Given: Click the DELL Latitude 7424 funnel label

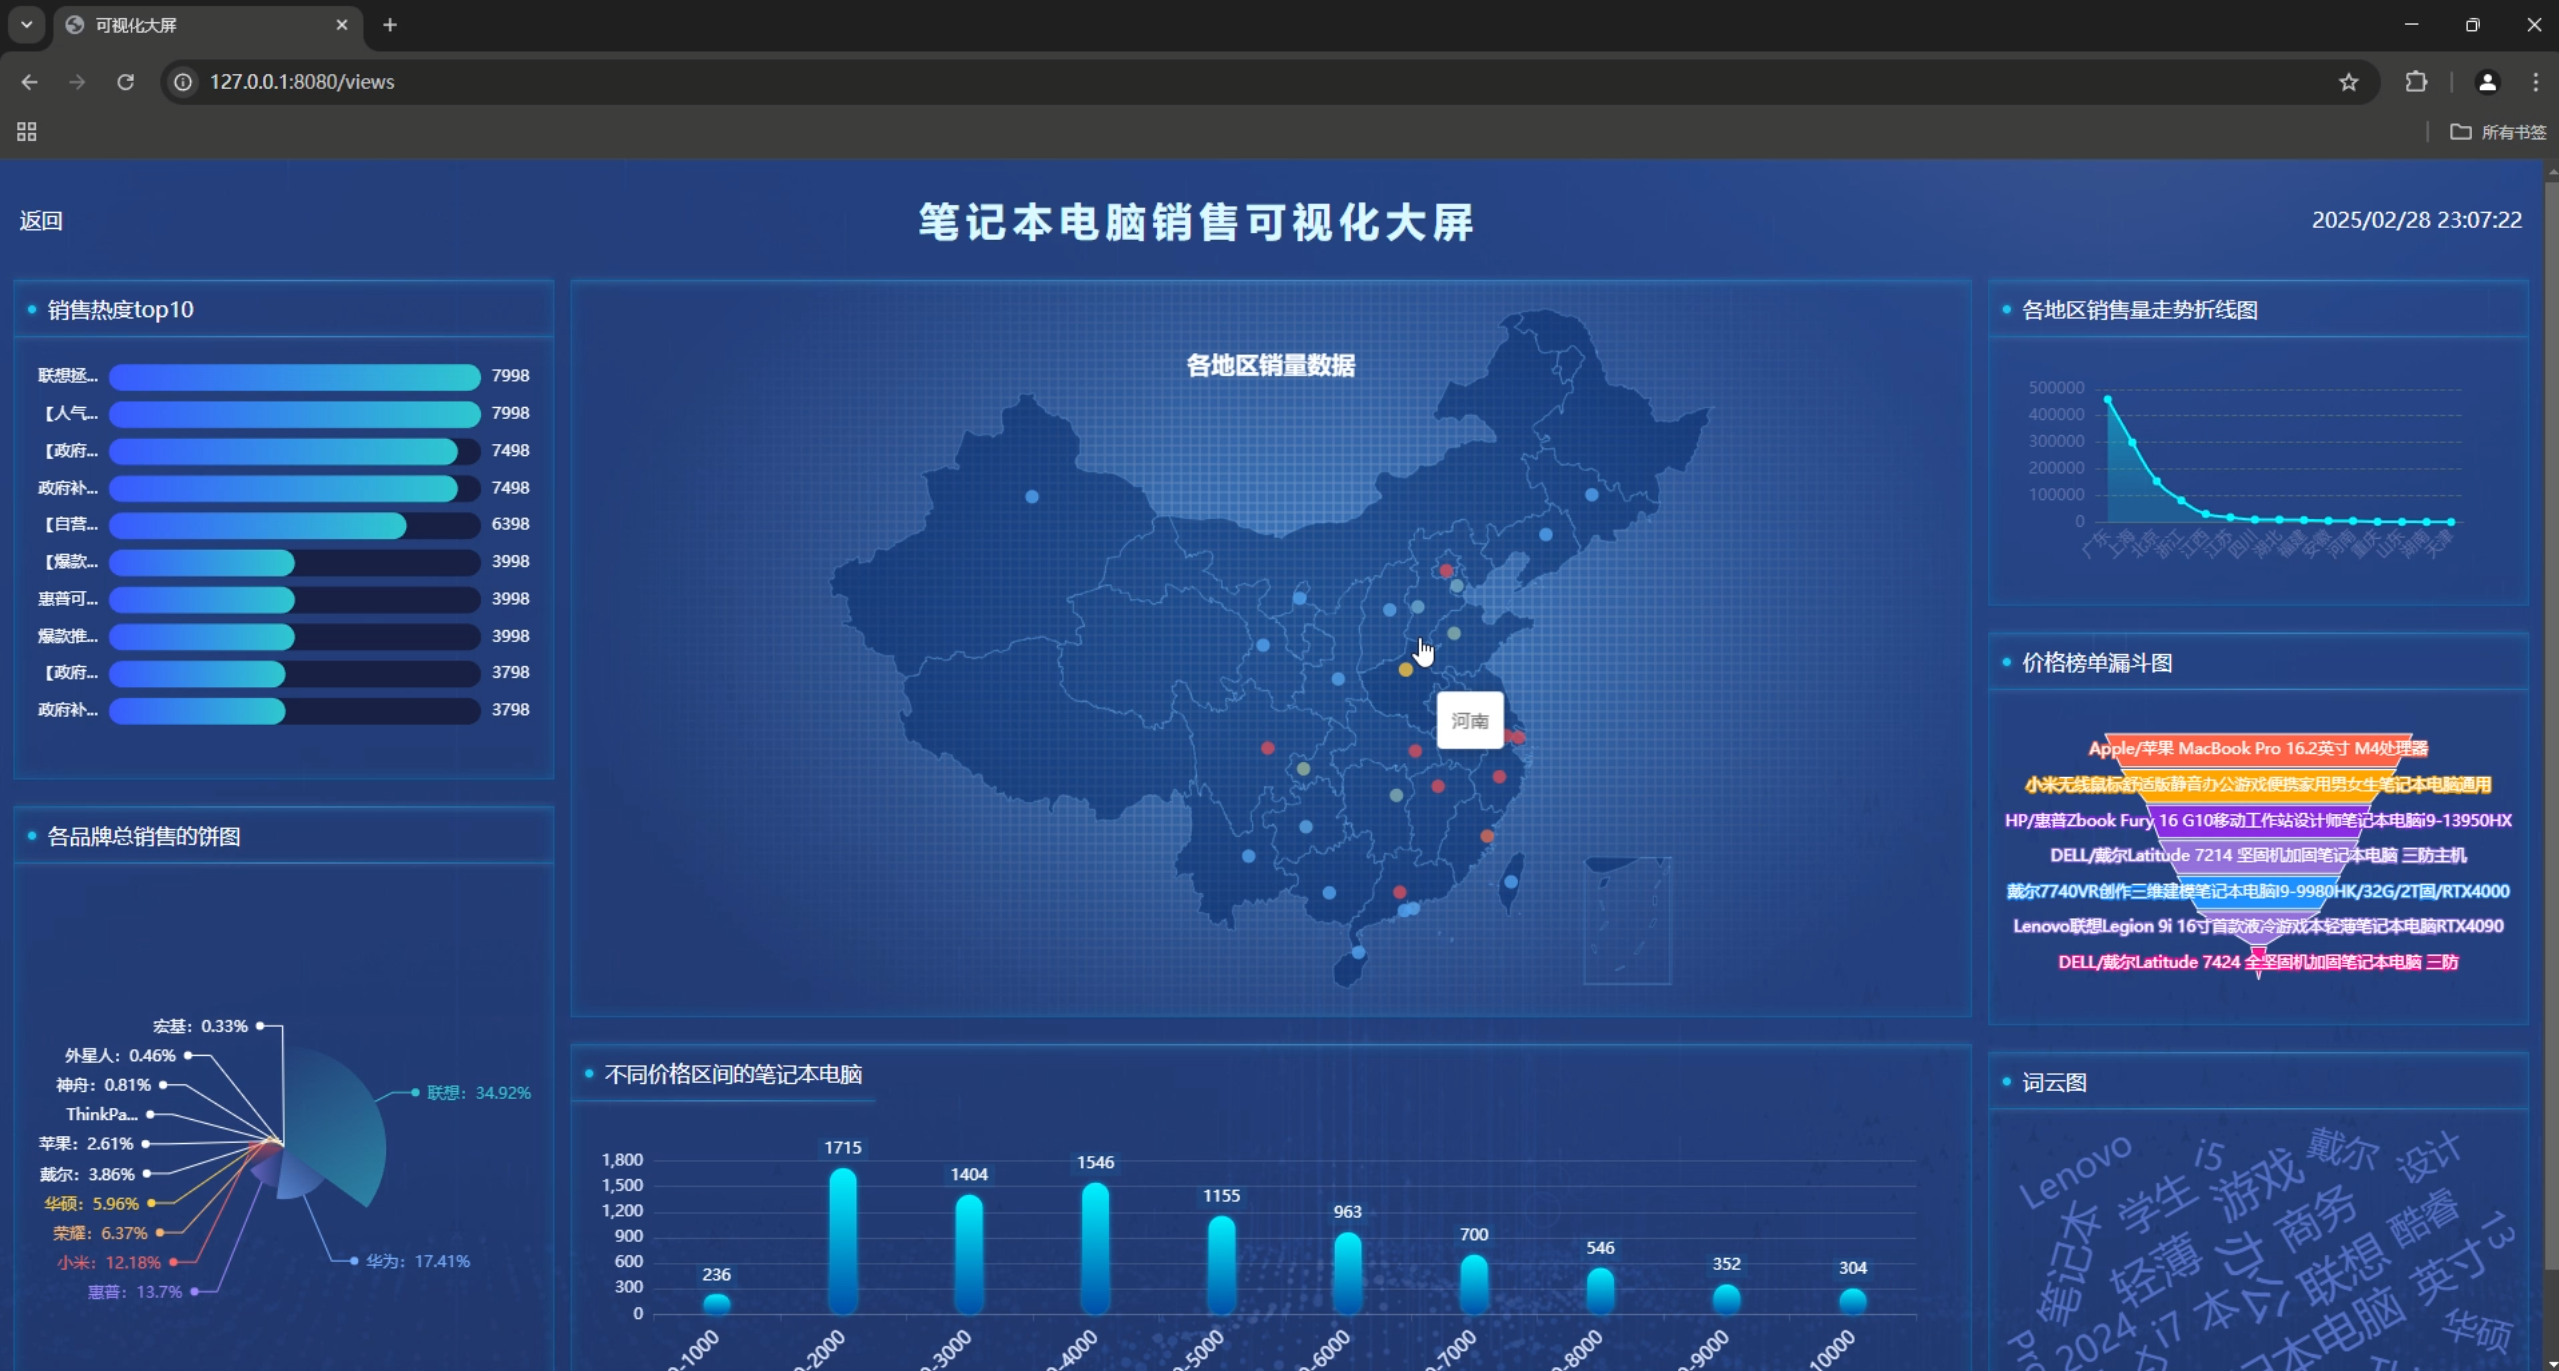Looking at the screenshot, I should (x=2258, y=963).
